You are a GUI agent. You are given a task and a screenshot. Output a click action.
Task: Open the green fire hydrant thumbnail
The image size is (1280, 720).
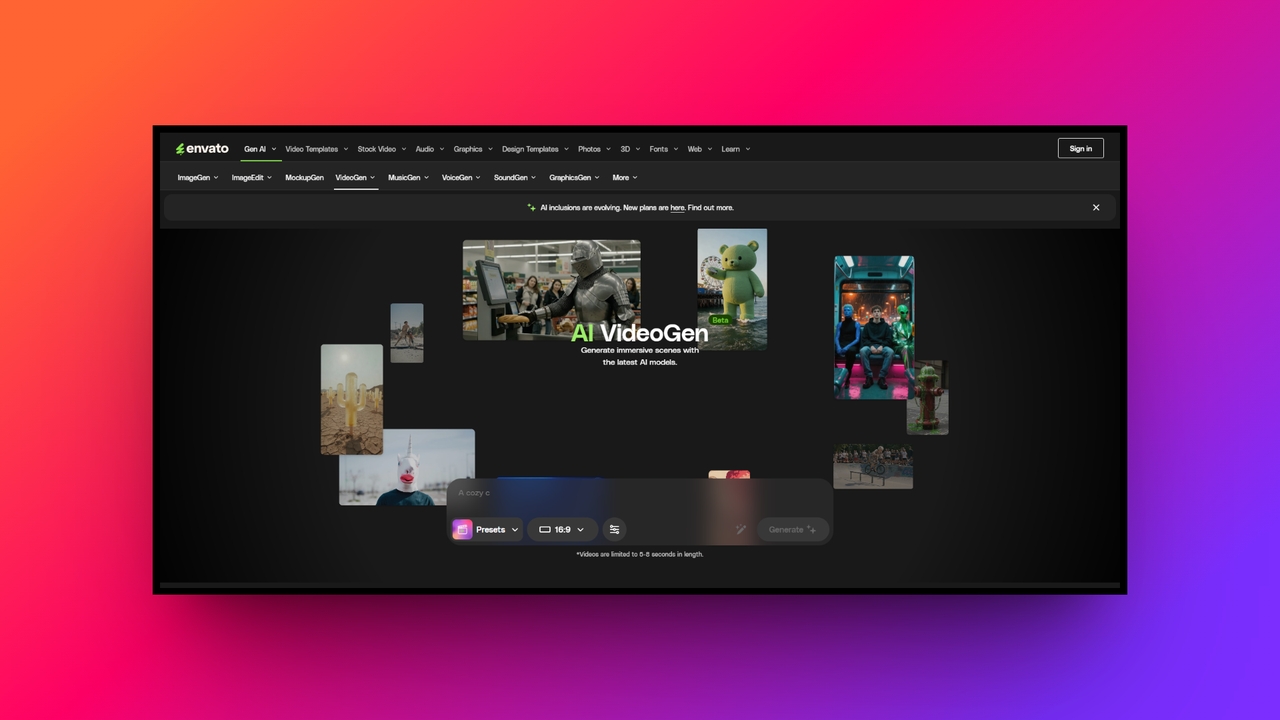click(x=929, y=398)
